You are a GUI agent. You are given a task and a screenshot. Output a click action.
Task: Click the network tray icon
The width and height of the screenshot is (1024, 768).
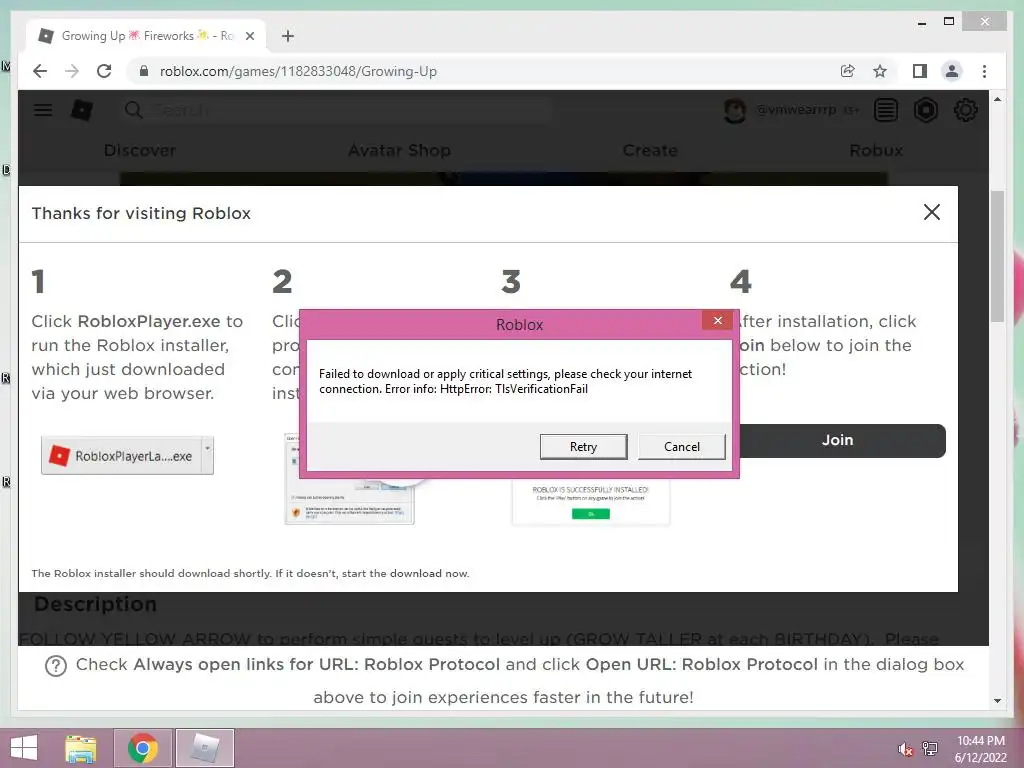tap(930, 749)
